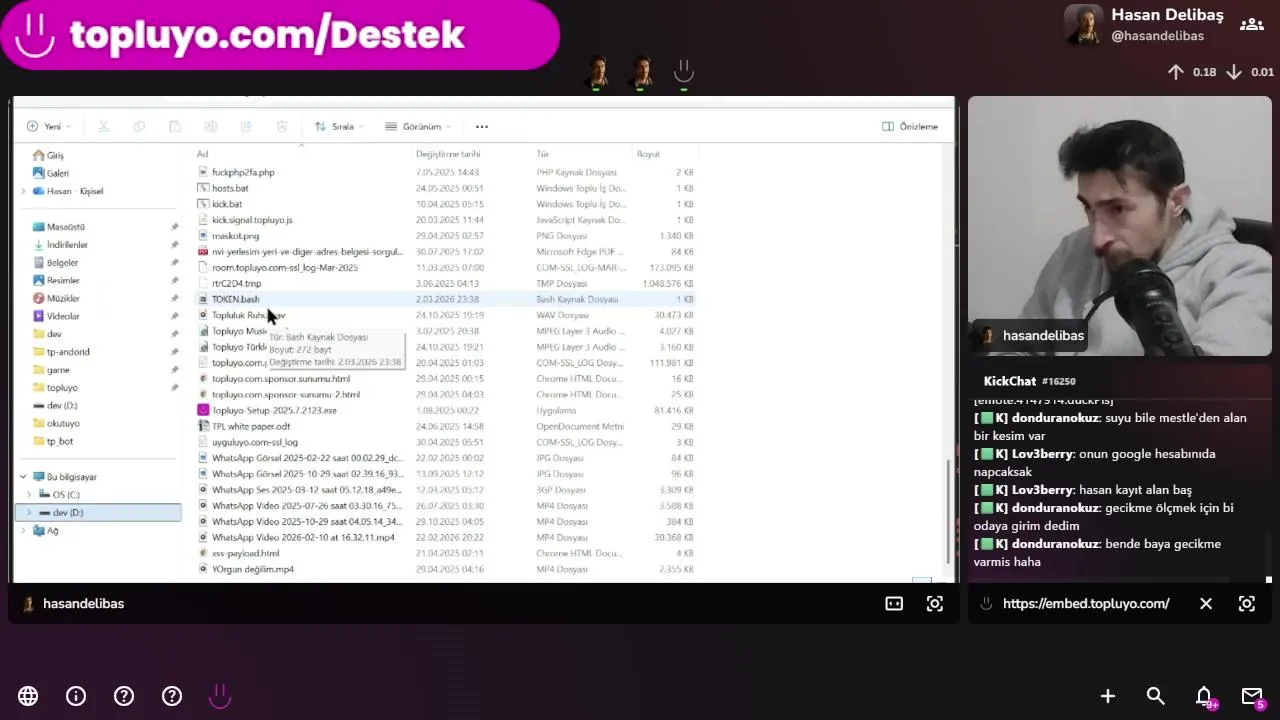This screenshot has width=1280, height=720.
Task: Sort by Değiştirme tarihi column header
Action: [448, 154]
